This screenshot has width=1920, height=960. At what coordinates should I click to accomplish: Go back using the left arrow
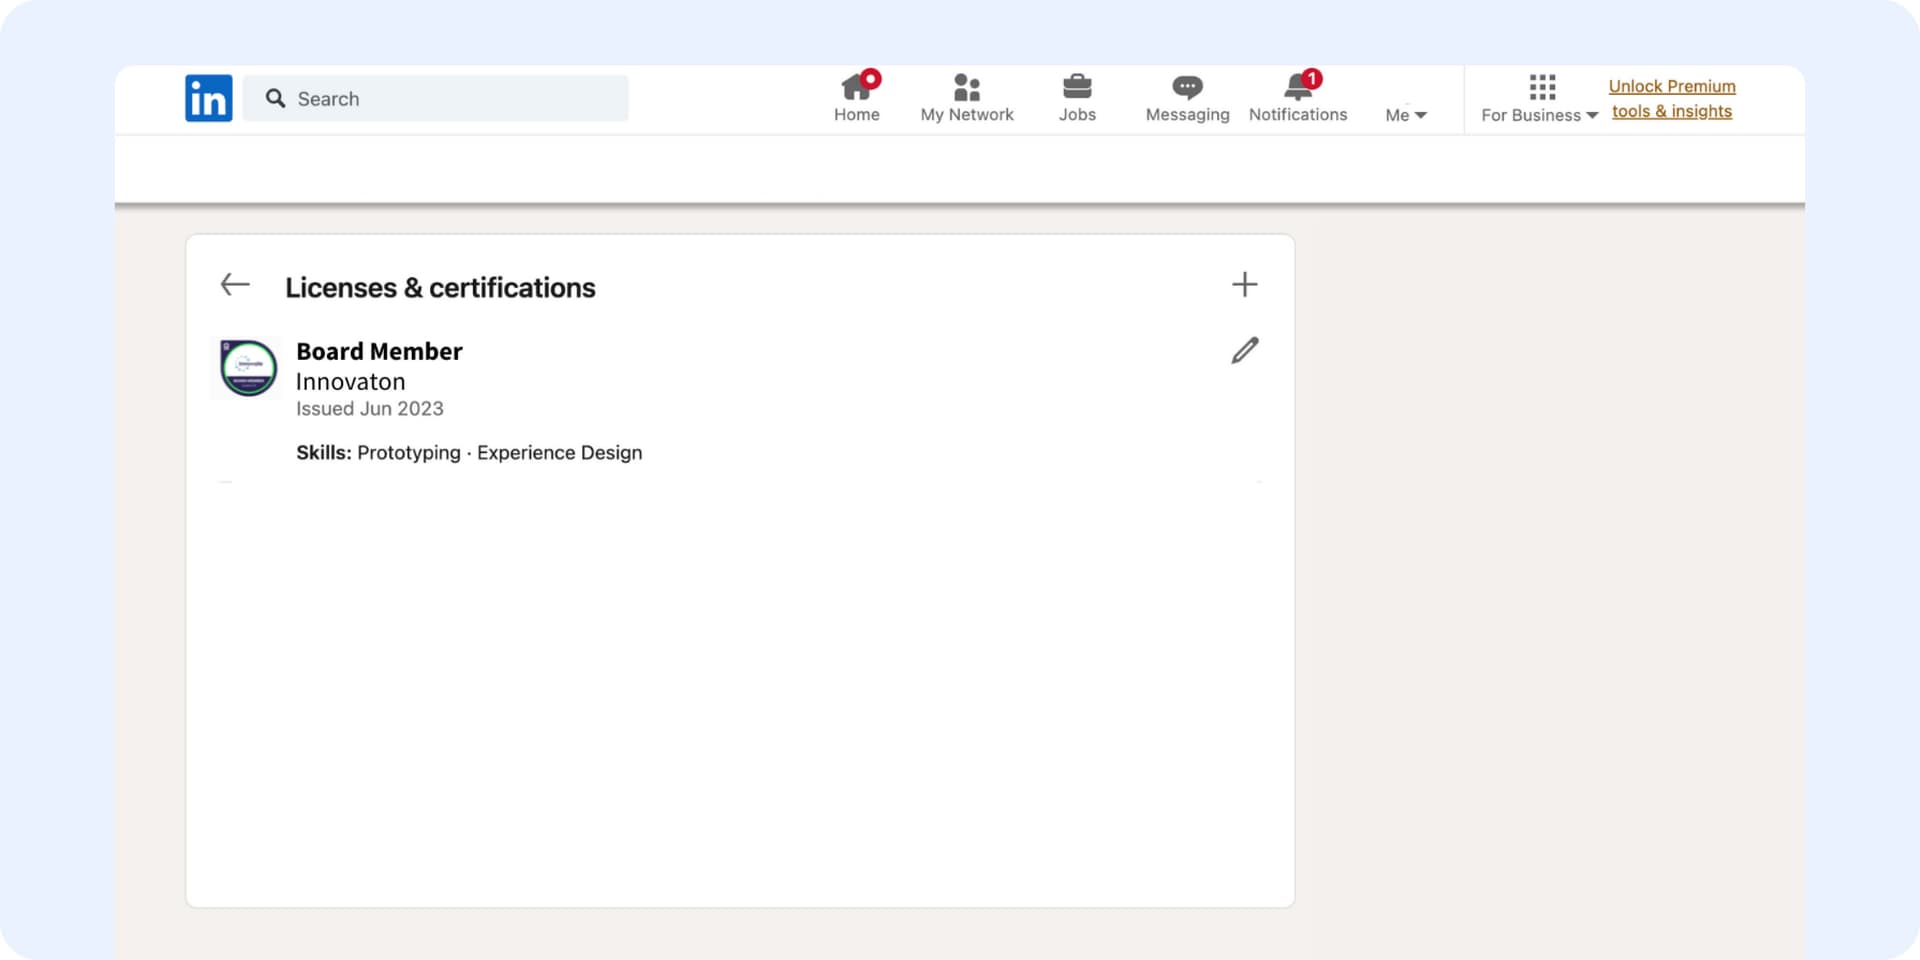pos(235,285)
